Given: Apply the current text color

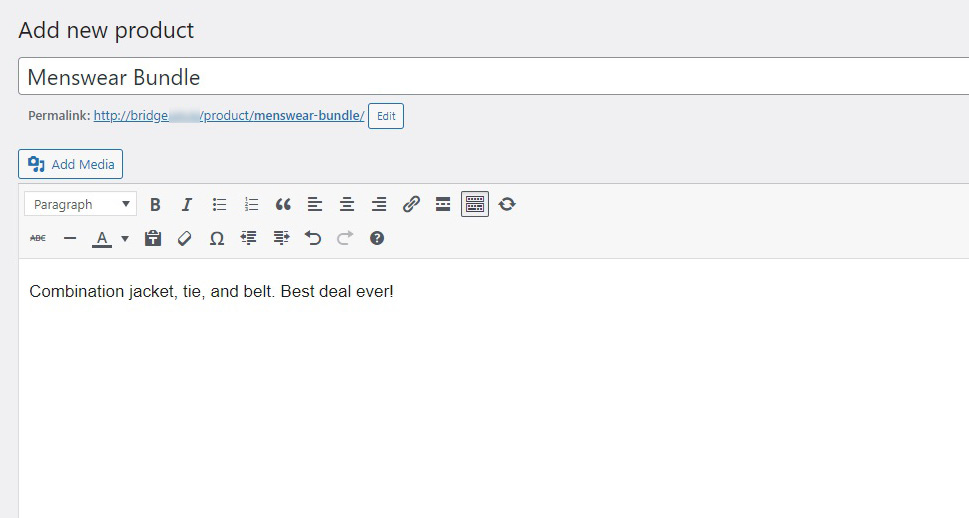Looking at the screenshot, I should click(x=102, y=238).
